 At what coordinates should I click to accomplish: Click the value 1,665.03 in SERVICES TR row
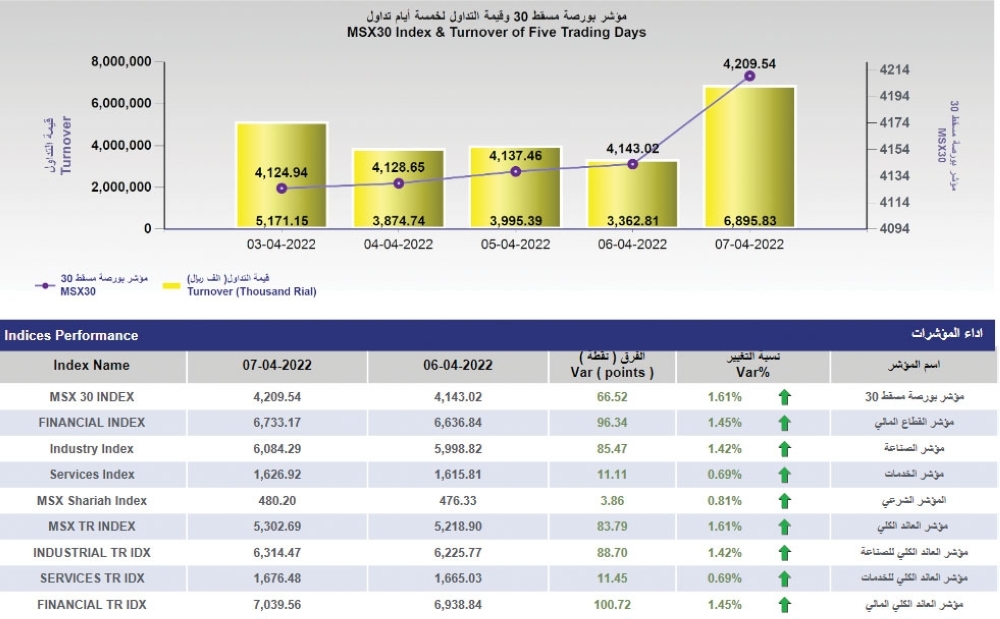[458, 578]
